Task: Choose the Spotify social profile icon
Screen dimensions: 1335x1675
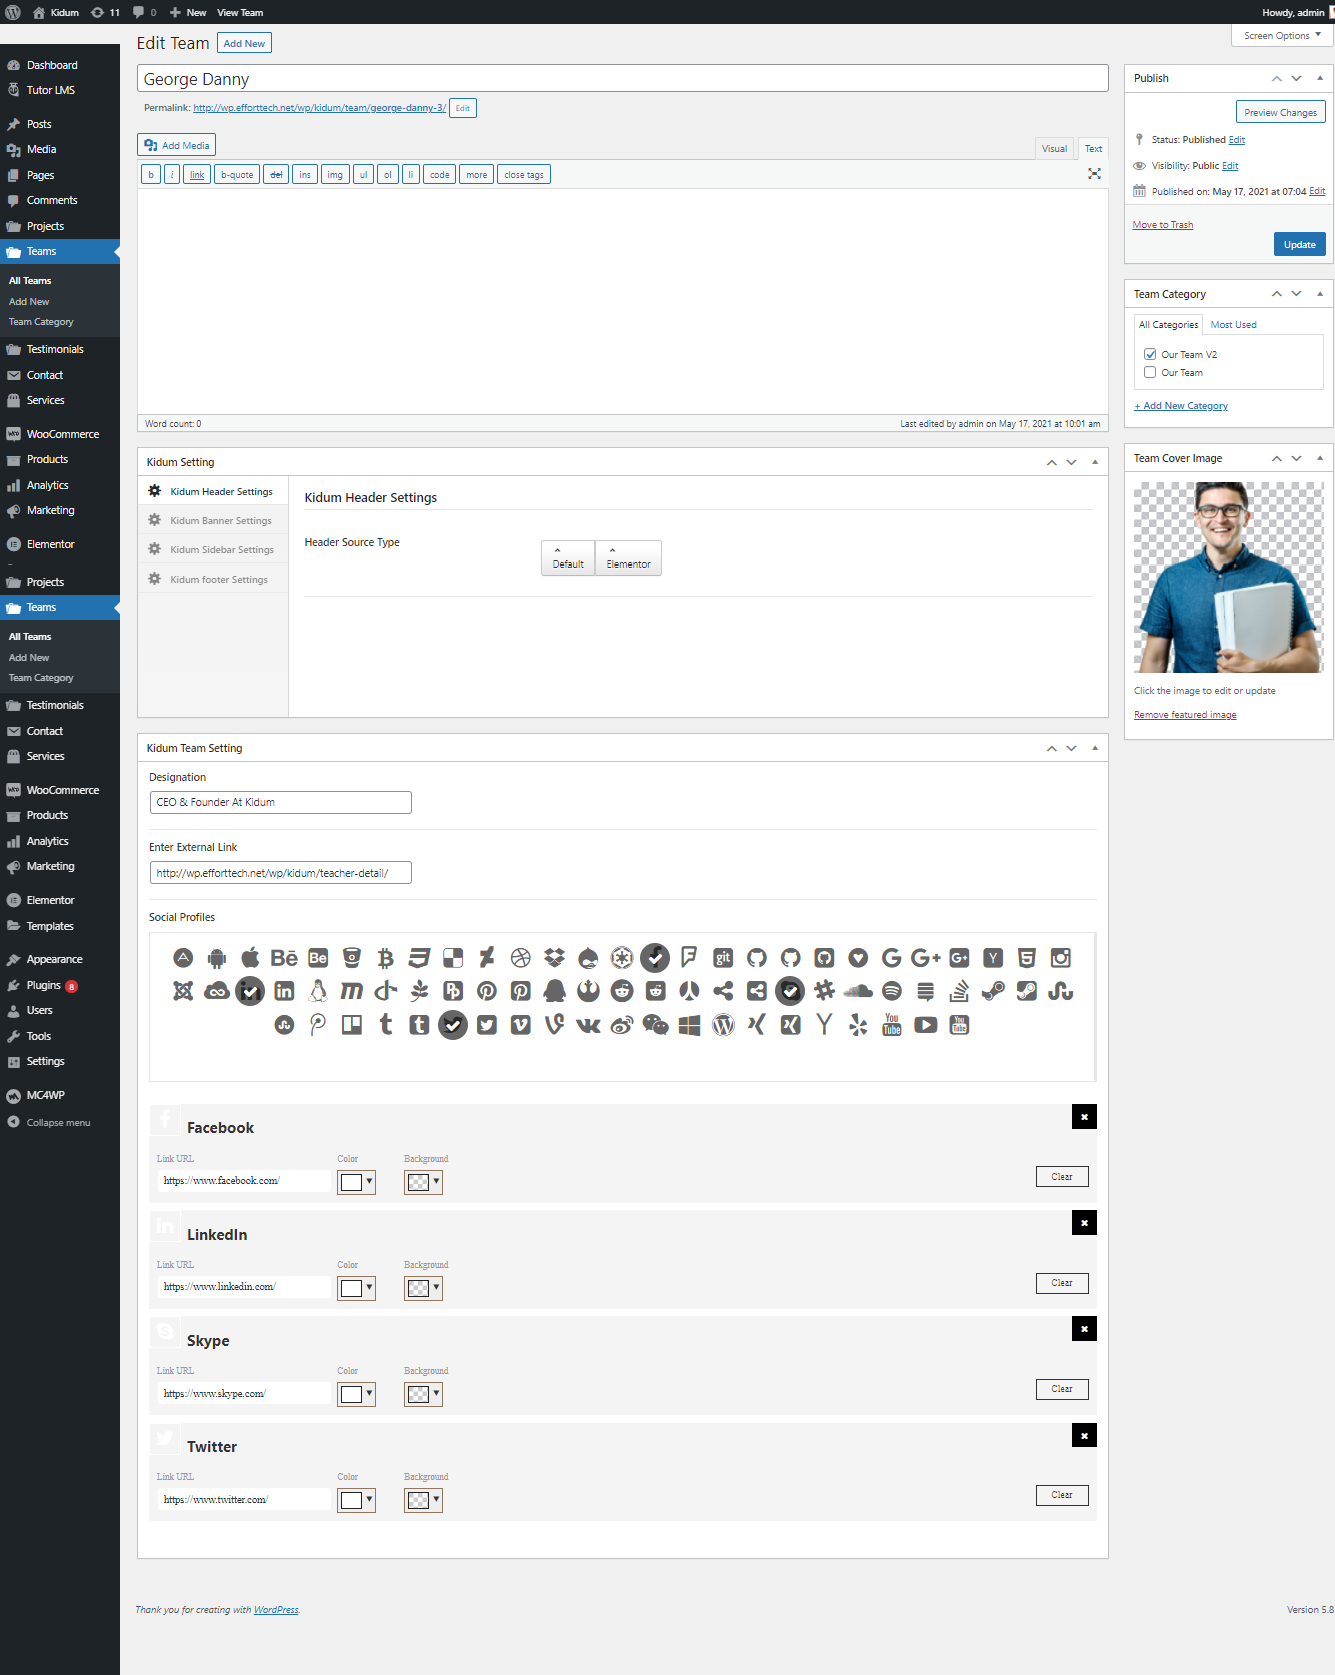Action: (x=892, y=991)
